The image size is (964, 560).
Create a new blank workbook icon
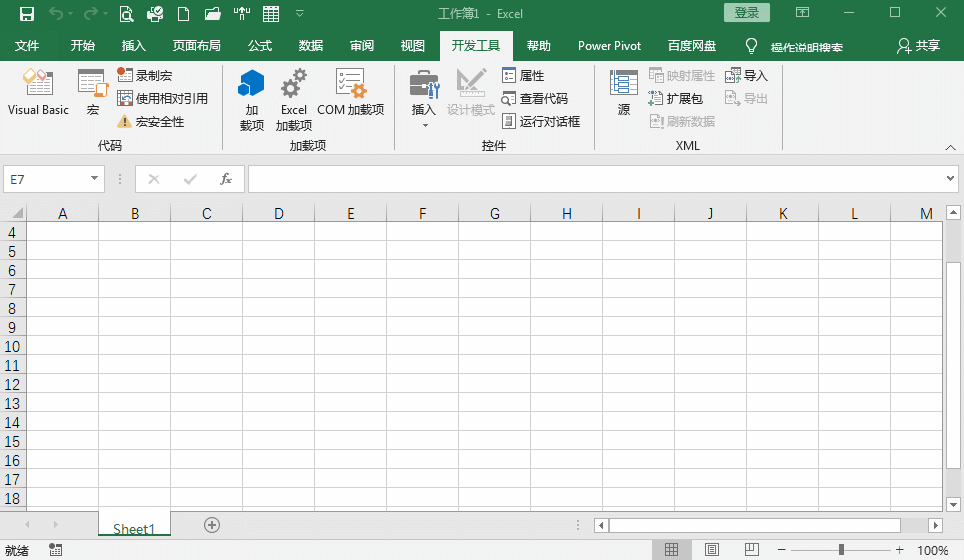pyautogui.click(x=183, y=14)
